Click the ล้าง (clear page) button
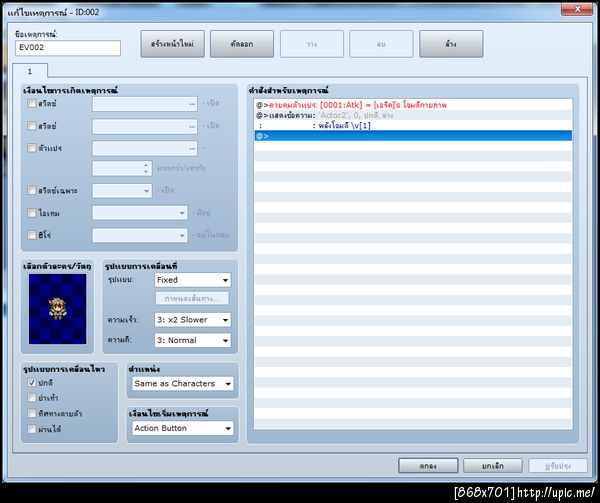Screen dimensions: 600x503 click(451, 44)
